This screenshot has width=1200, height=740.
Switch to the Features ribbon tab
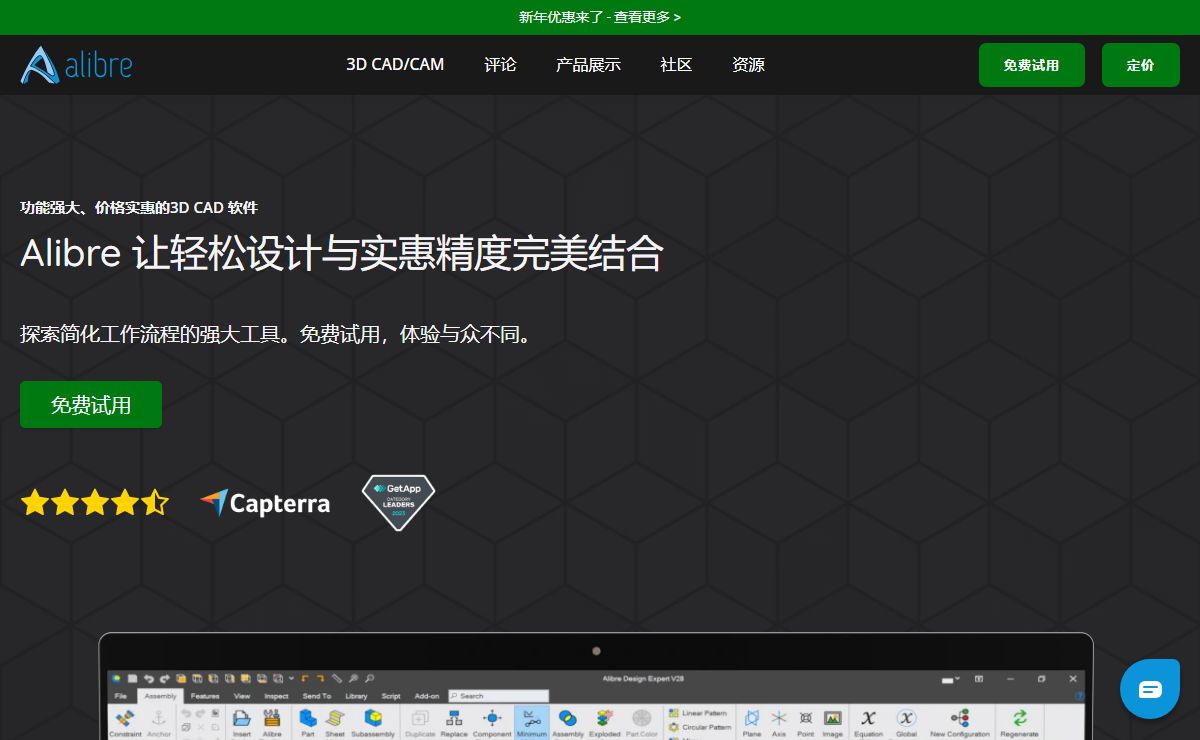205,696
